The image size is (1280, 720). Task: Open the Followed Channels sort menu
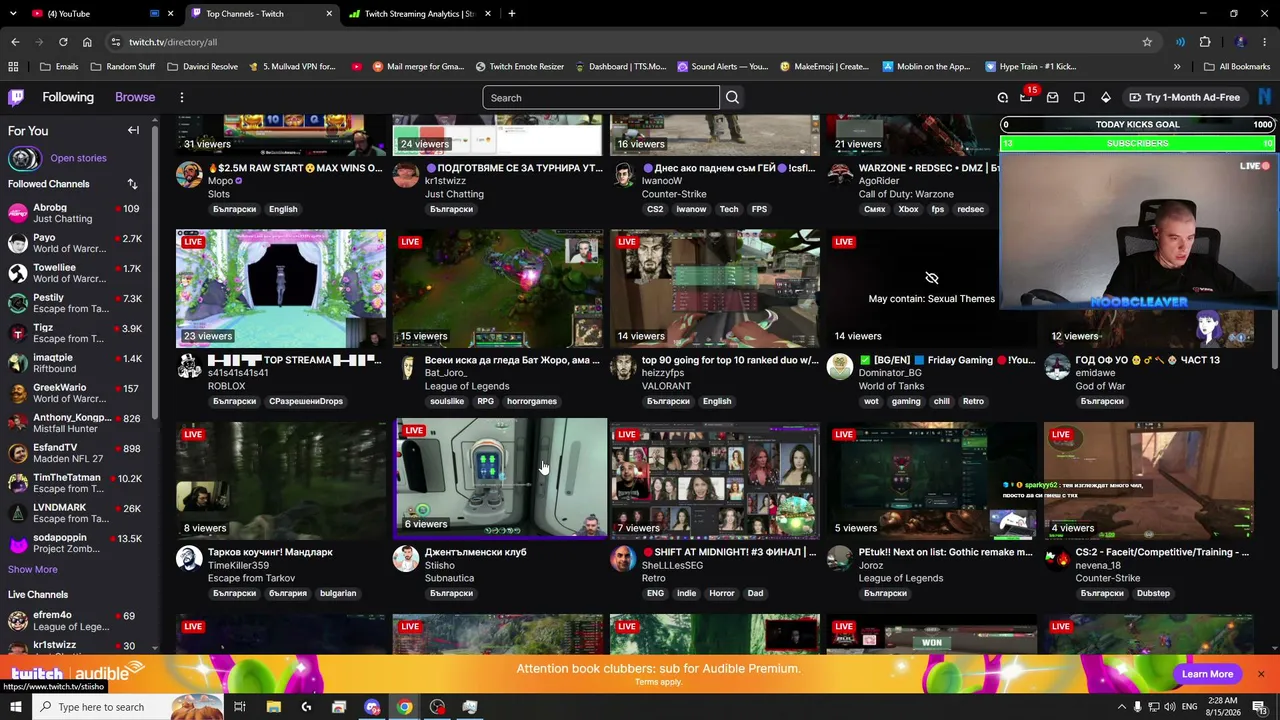132,184
